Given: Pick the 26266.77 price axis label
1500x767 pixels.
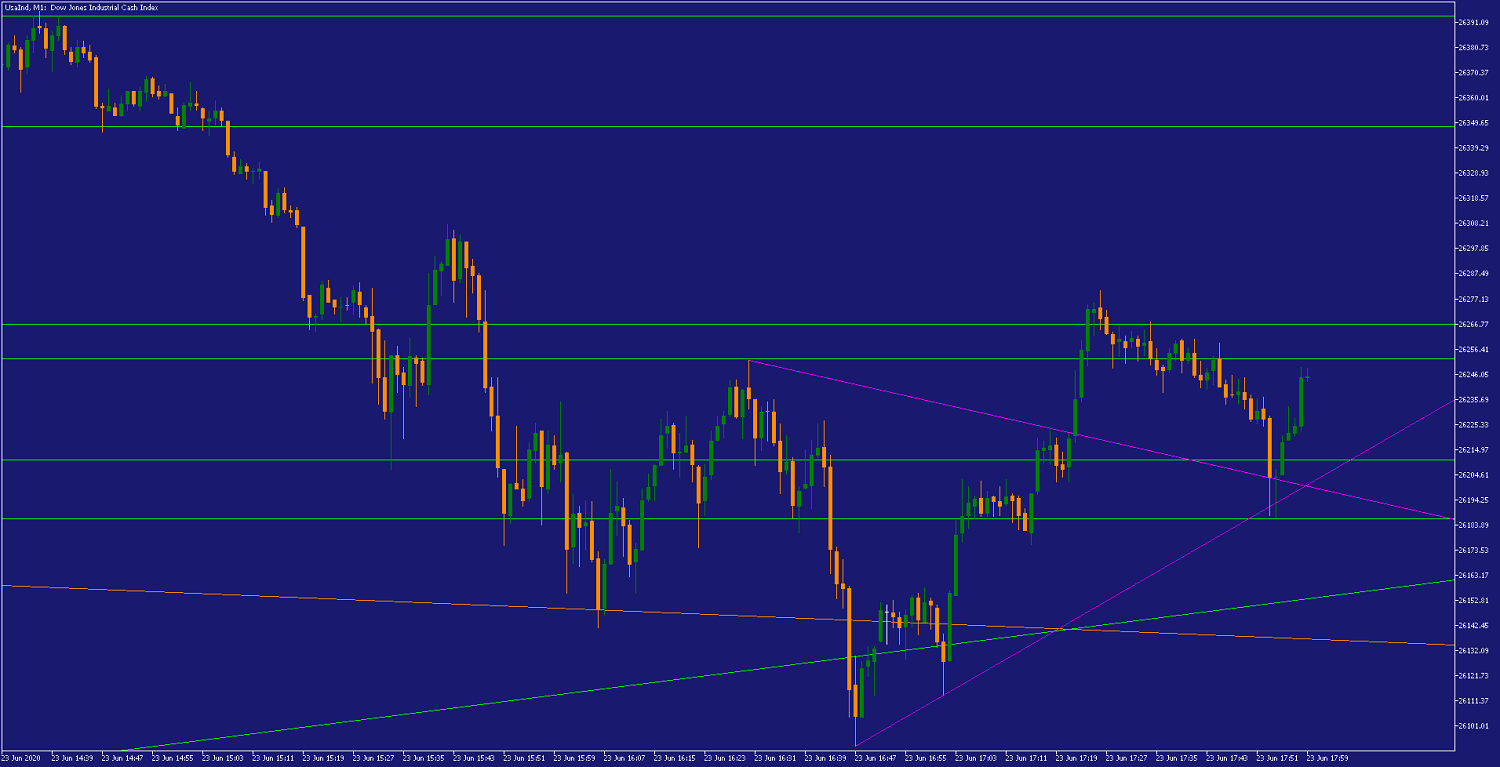Looking at the screenshot, I should click(1473, 324).
